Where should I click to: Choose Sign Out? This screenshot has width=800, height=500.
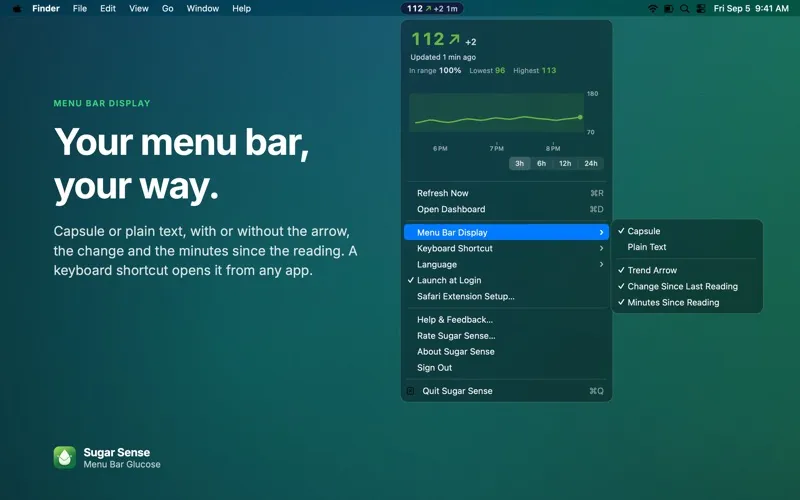point(506,368)
